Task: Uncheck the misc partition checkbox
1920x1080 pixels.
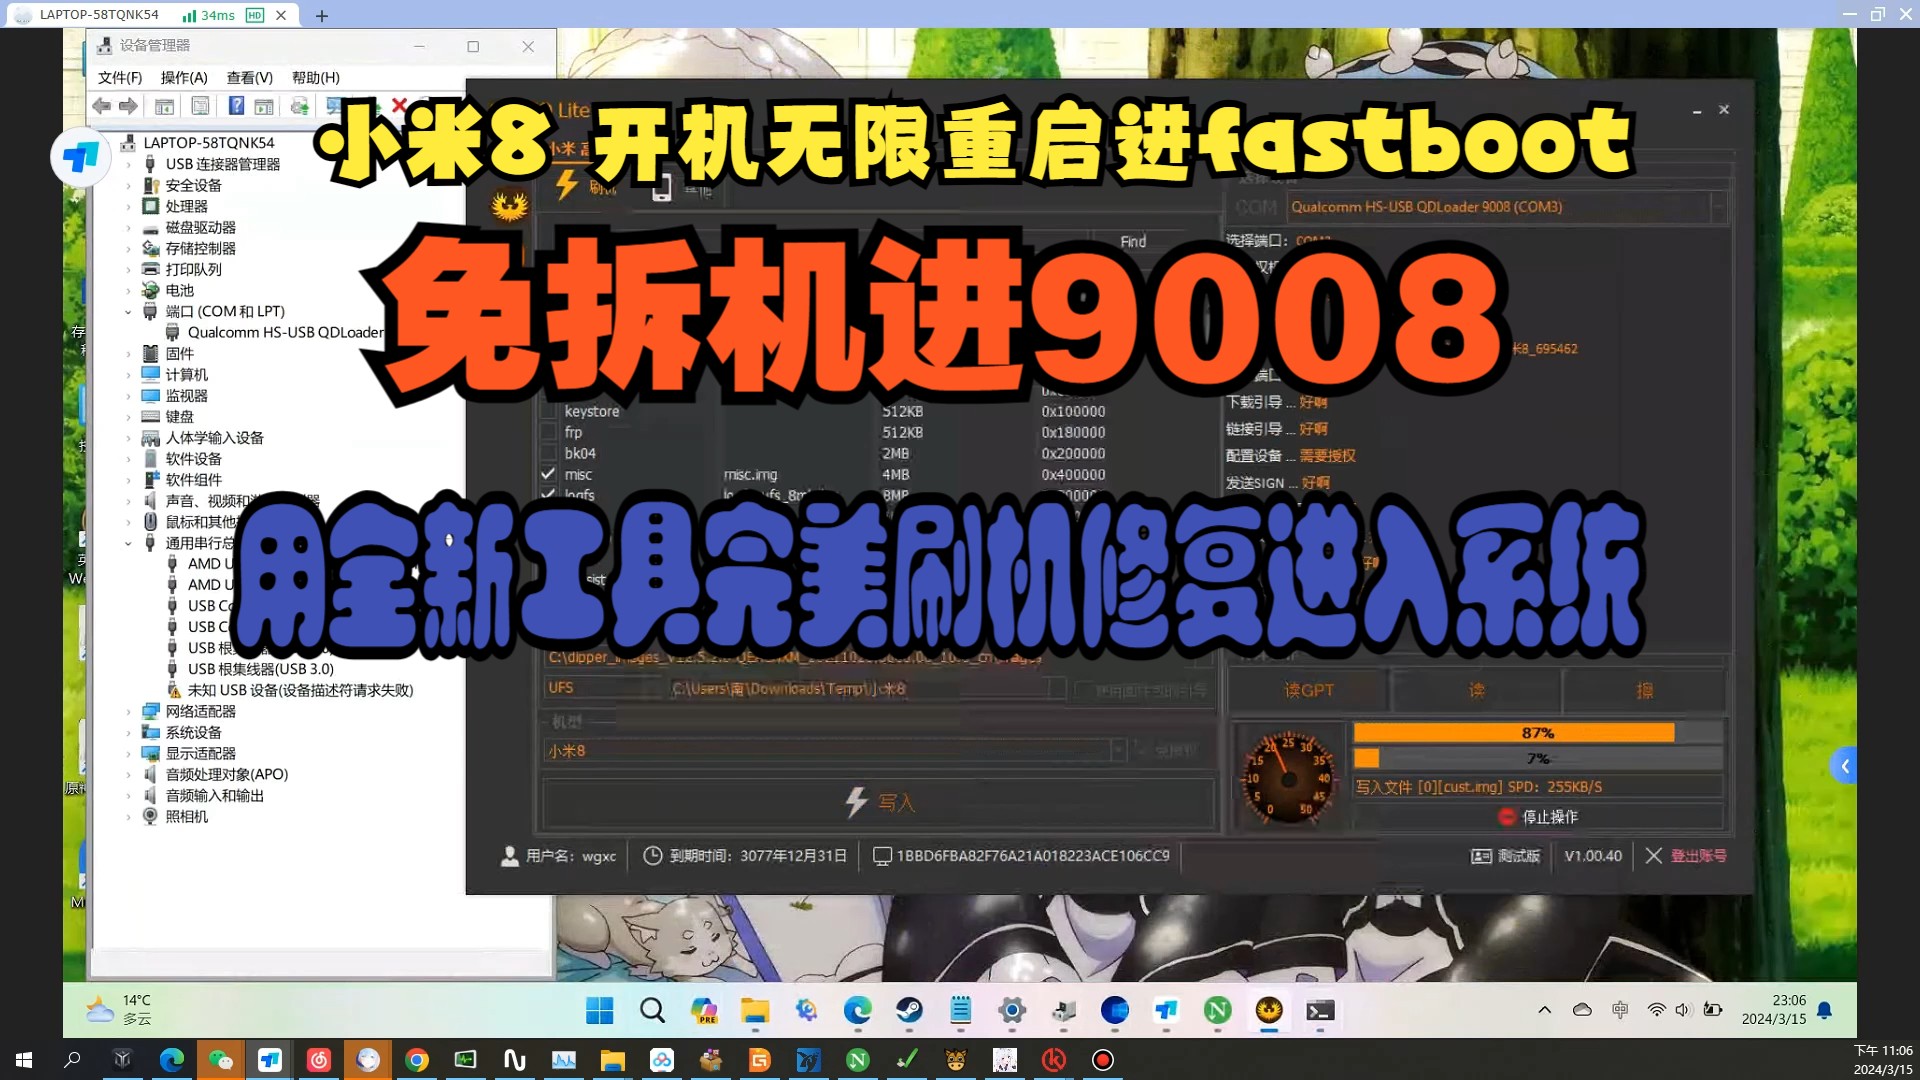Action: 548,474
